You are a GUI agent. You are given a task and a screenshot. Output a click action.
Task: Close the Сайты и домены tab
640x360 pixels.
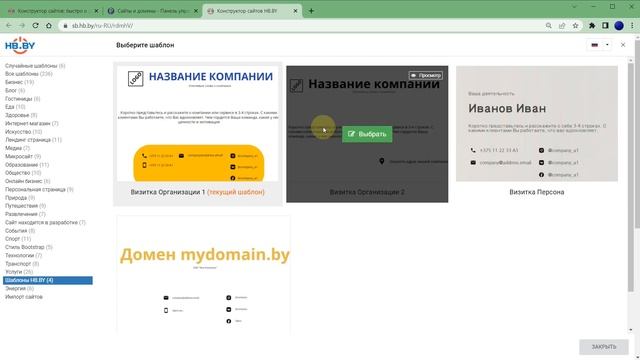tap(196, 11)
